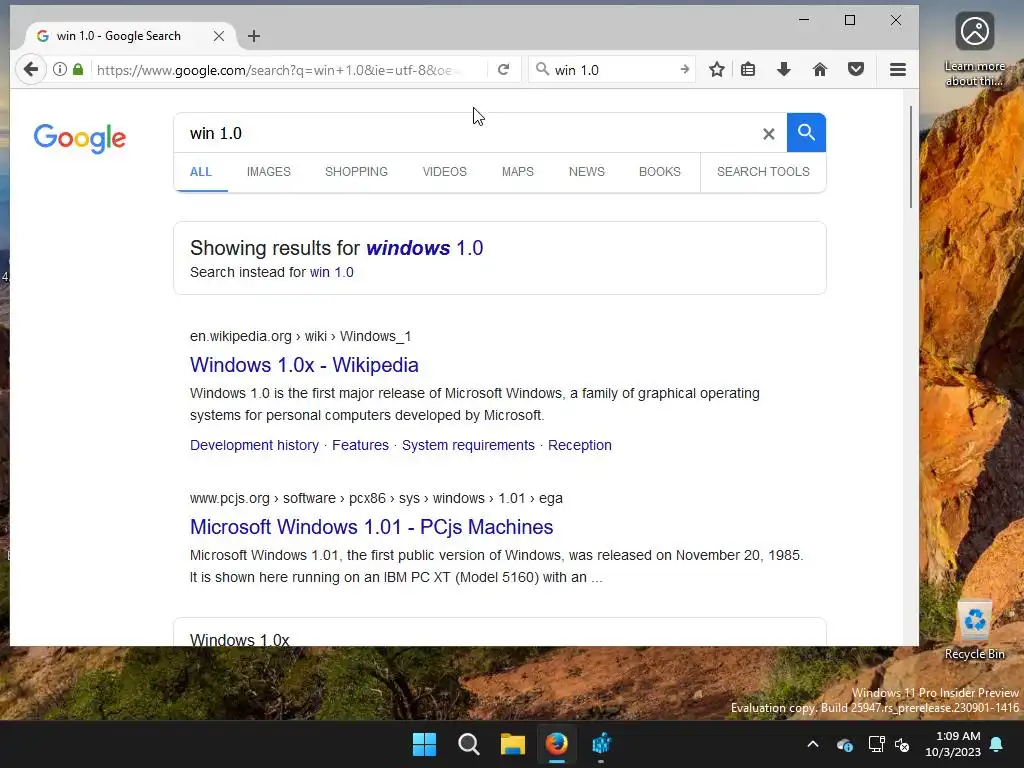
Task: Open site information icon in address bar
Action: click(59, 69)
